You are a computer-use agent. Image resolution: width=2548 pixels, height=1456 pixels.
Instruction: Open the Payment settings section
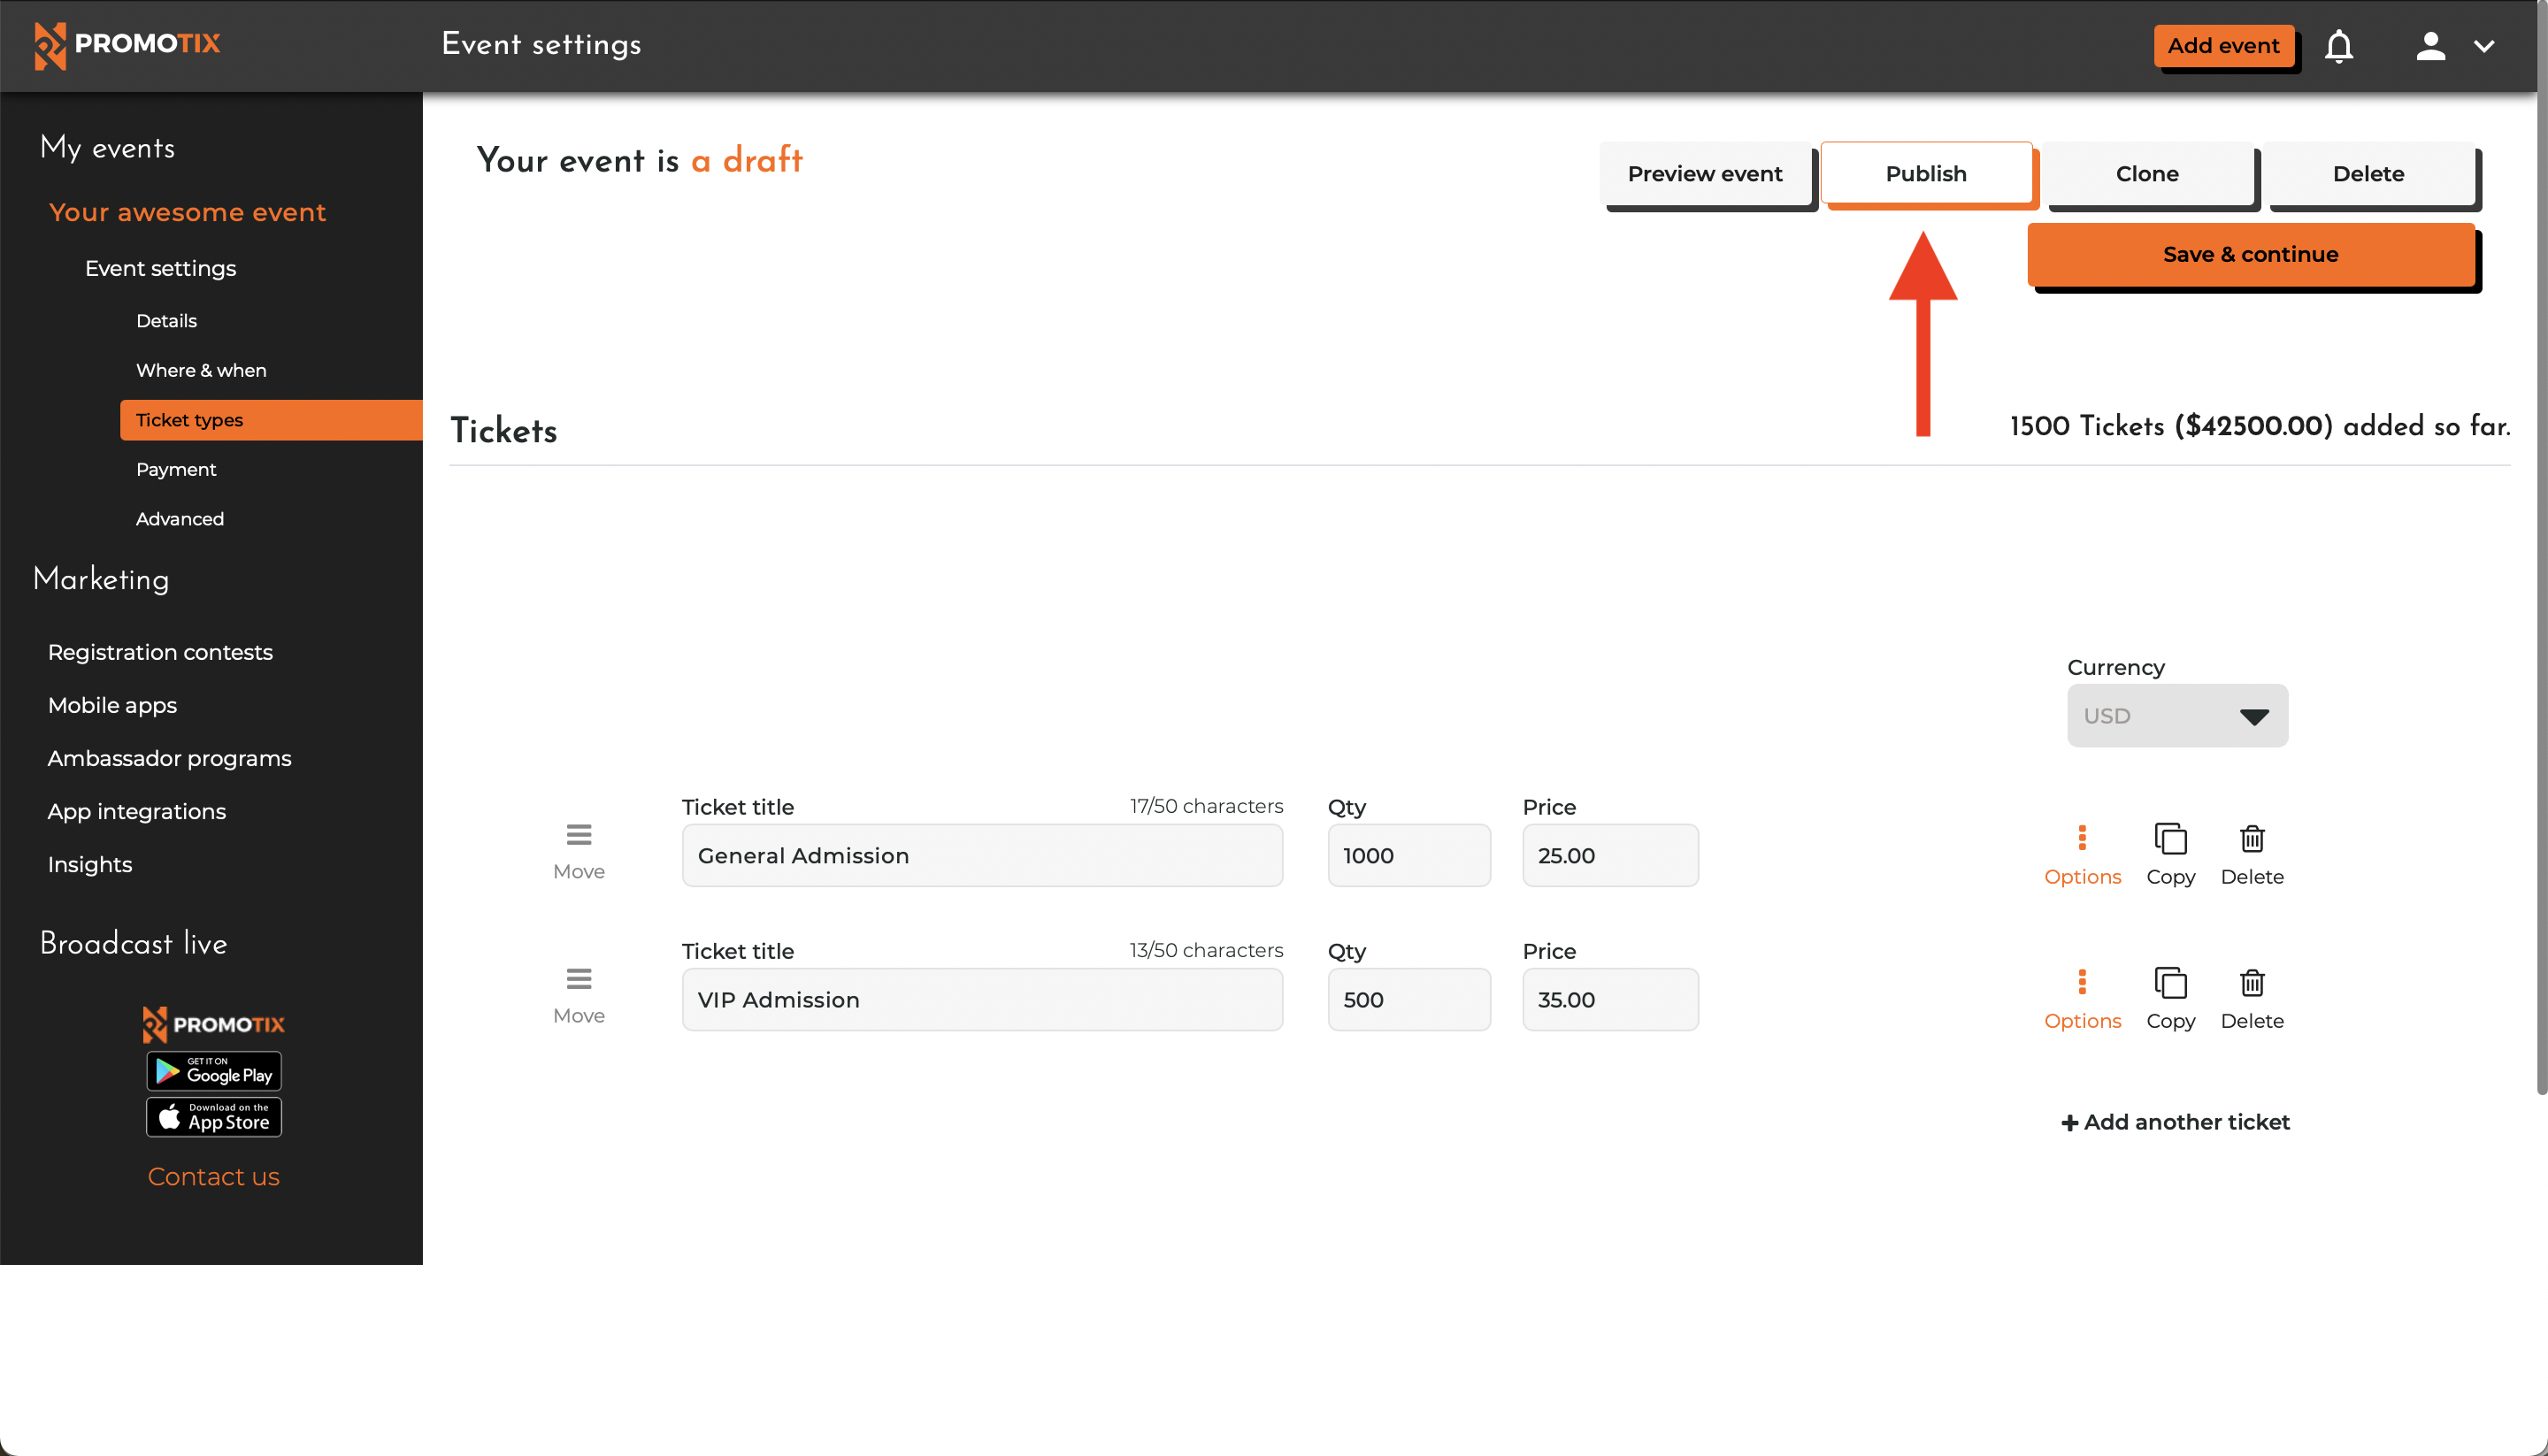pos(176,469)
